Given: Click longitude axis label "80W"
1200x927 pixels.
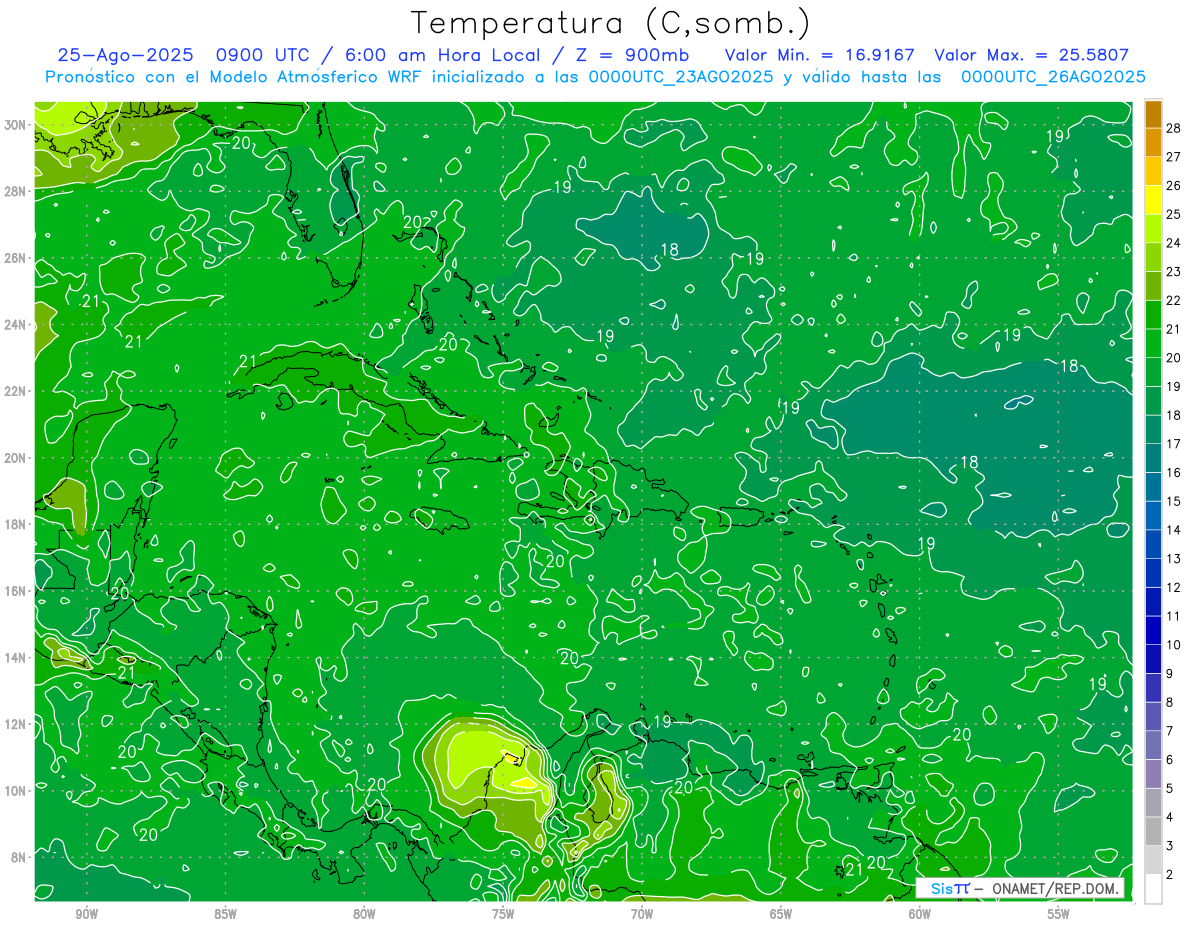Looking at the screenshot, I should (x=364, y=914).
